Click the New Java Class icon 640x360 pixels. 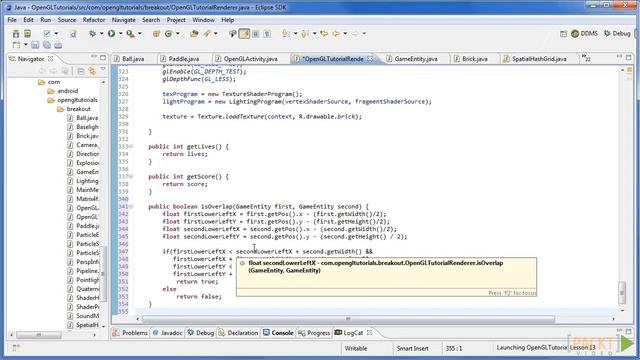coord(168,34)
